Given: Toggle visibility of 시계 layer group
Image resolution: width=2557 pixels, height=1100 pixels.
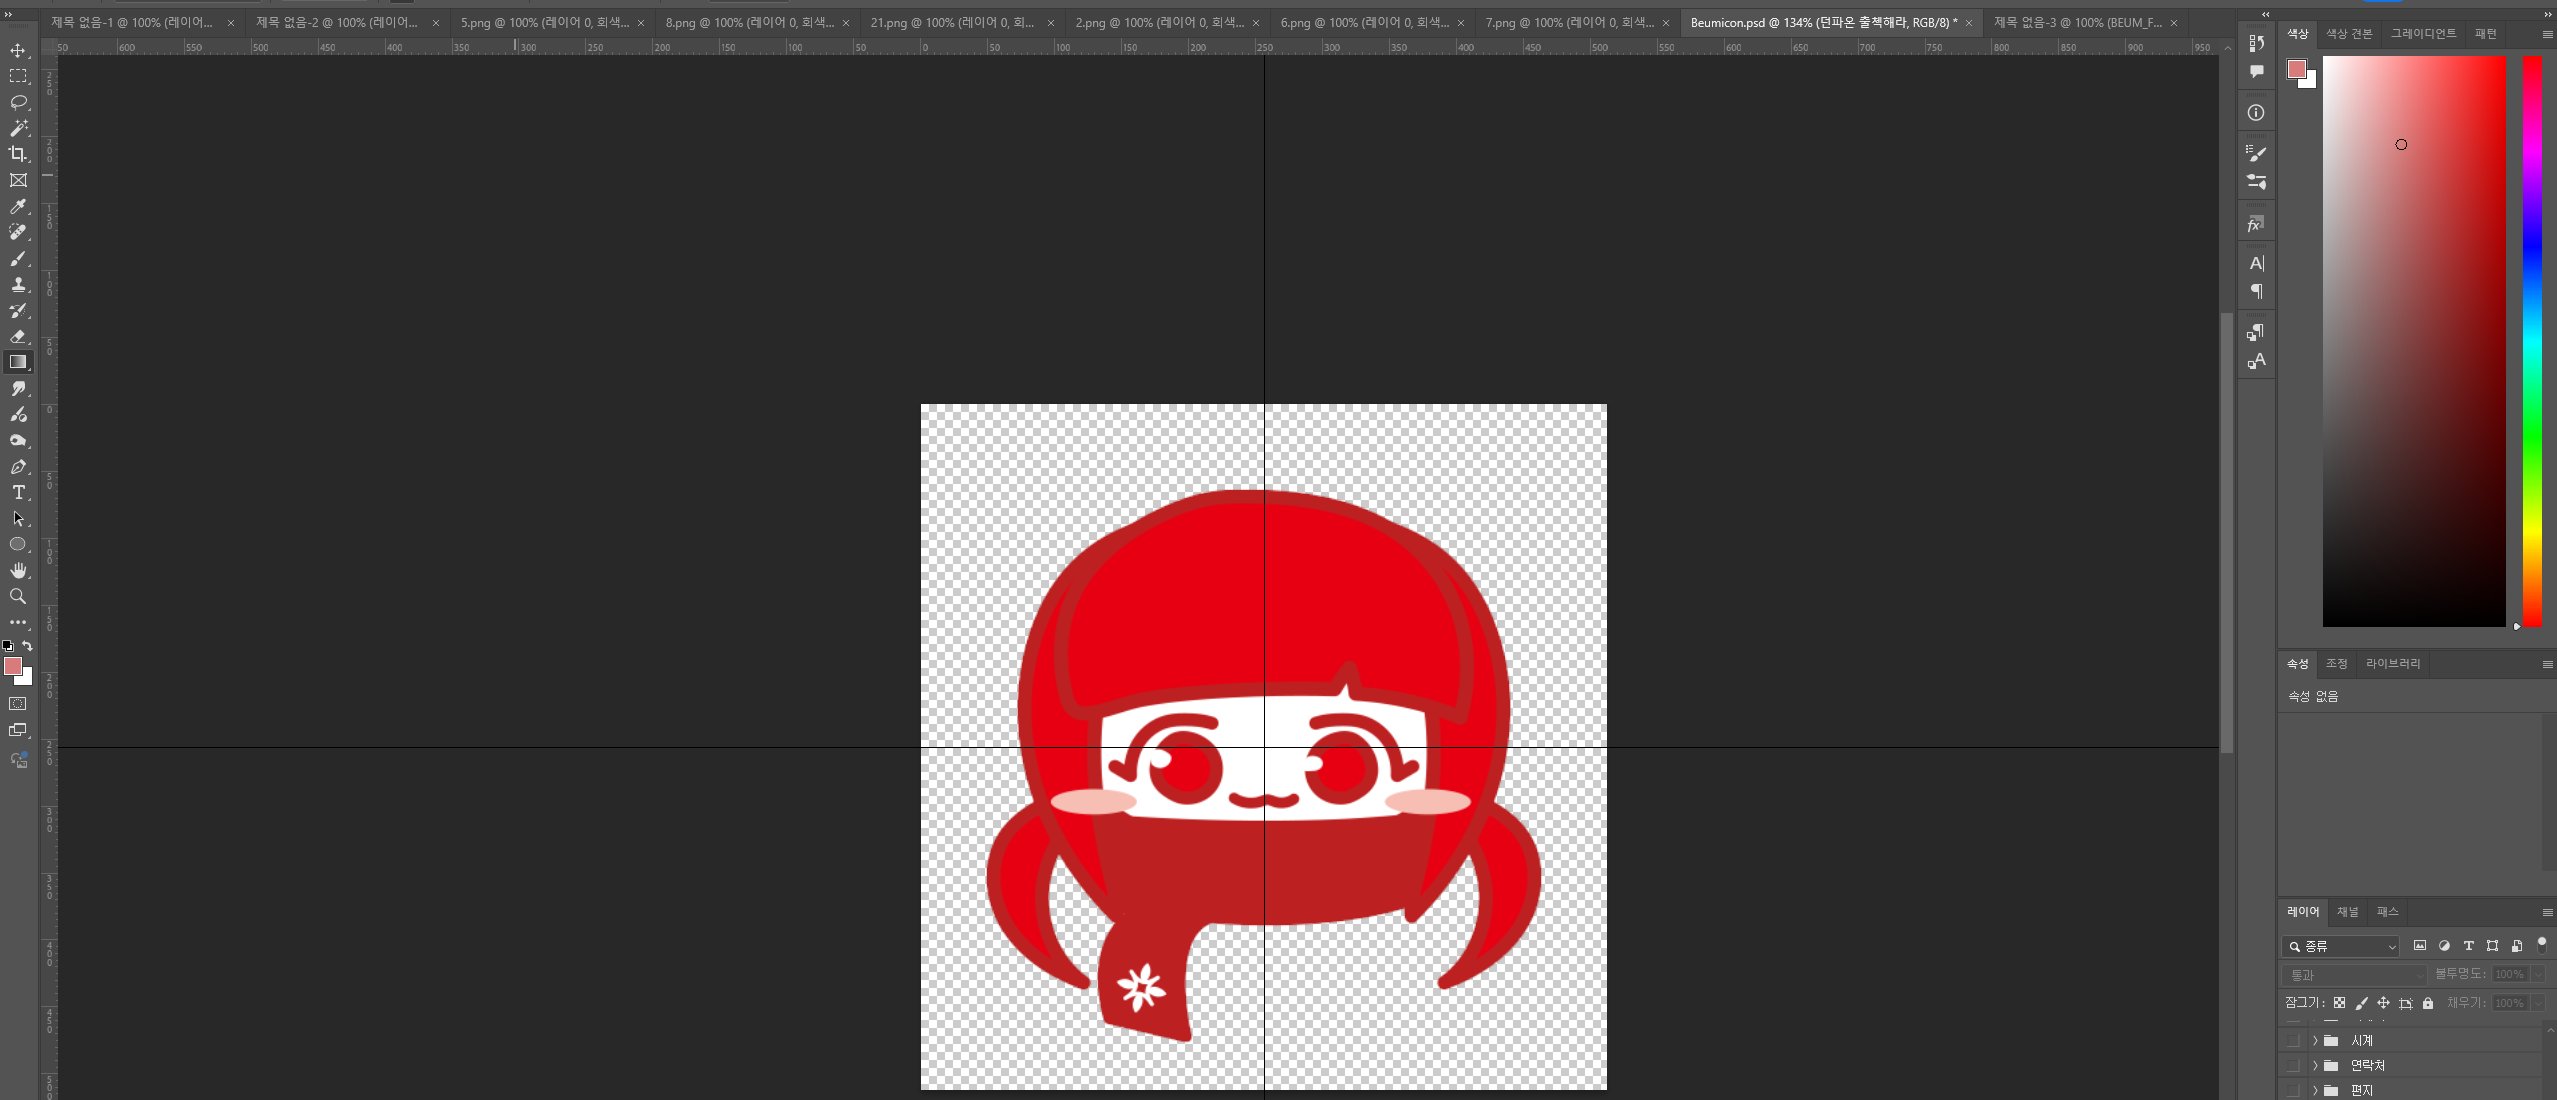Looking at the screenshot, I should coord(2293,1040).
